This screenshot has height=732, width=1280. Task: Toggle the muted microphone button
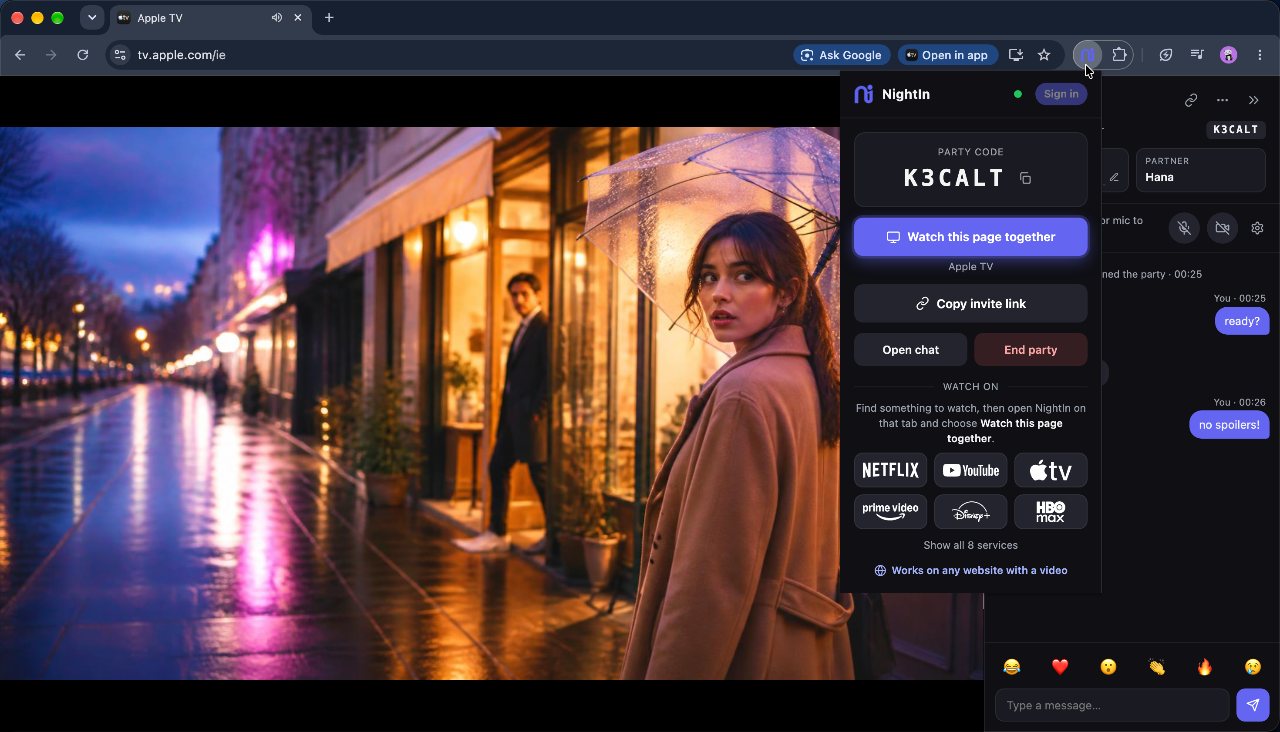click(x=1184, y=228)
